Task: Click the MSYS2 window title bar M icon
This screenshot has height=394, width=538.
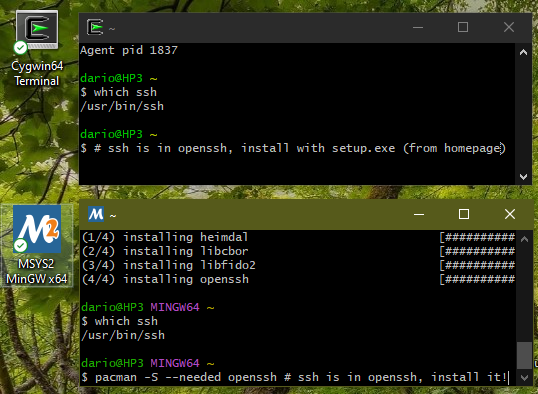Action: coord(96,214)
